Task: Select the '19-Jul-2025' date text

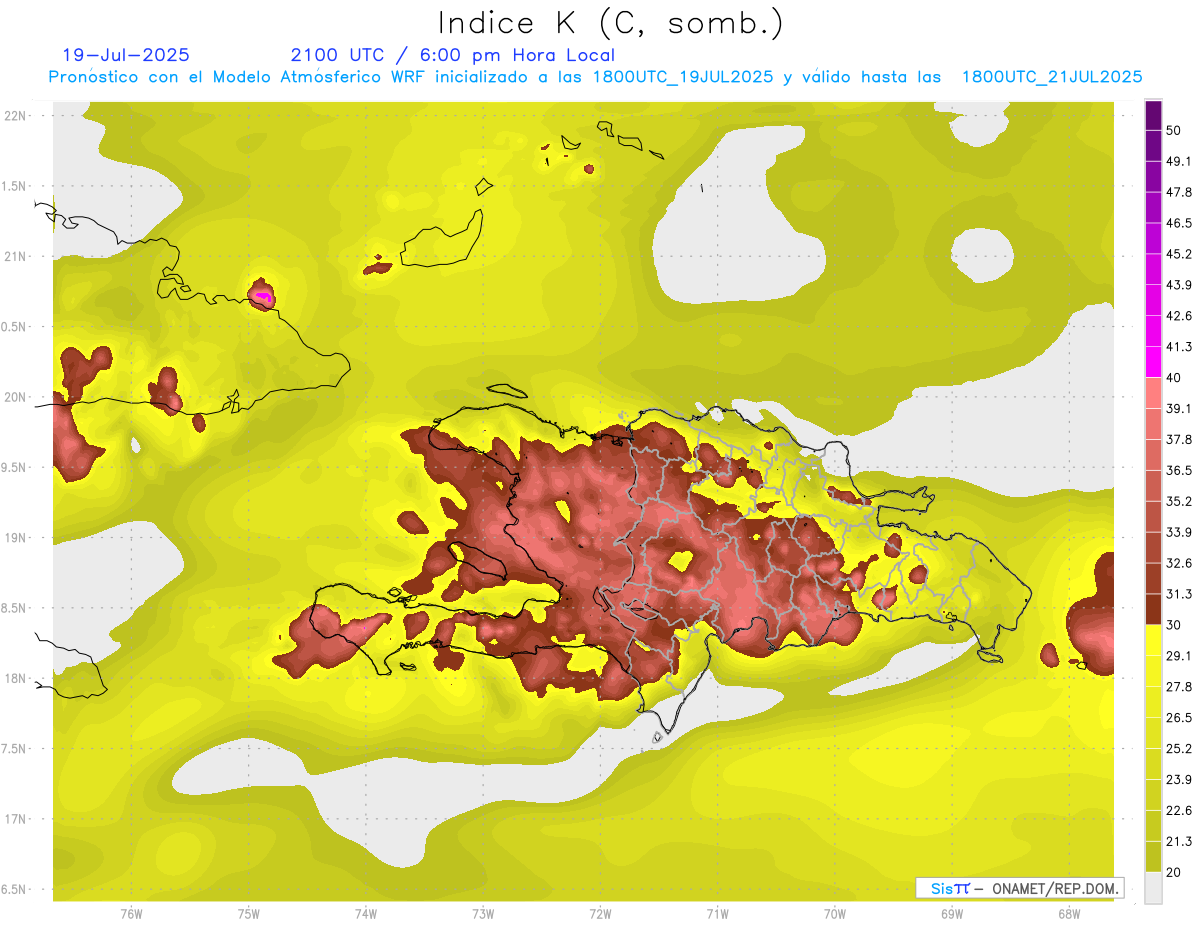Action: (x=126, y=55)
